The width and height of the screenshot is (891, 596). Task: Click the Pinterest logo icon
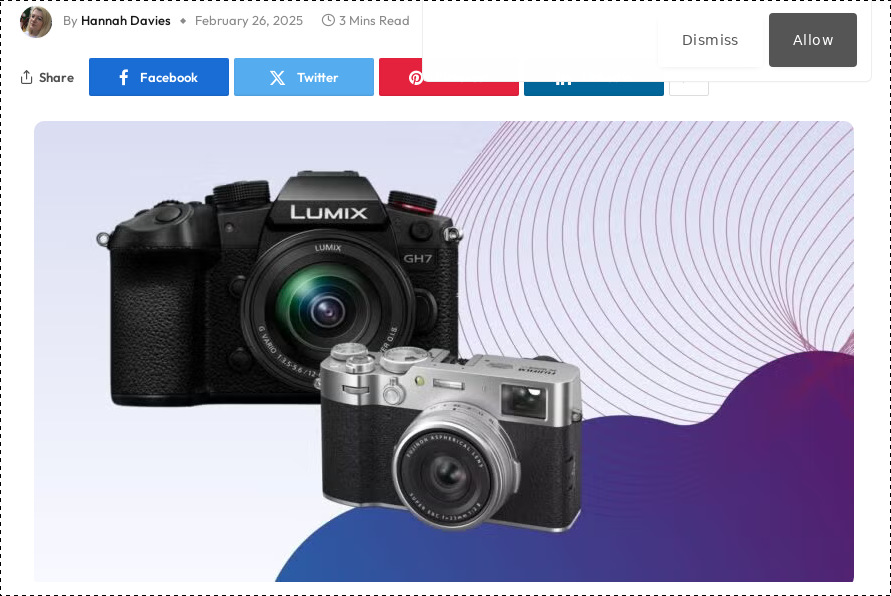(416, 78)
